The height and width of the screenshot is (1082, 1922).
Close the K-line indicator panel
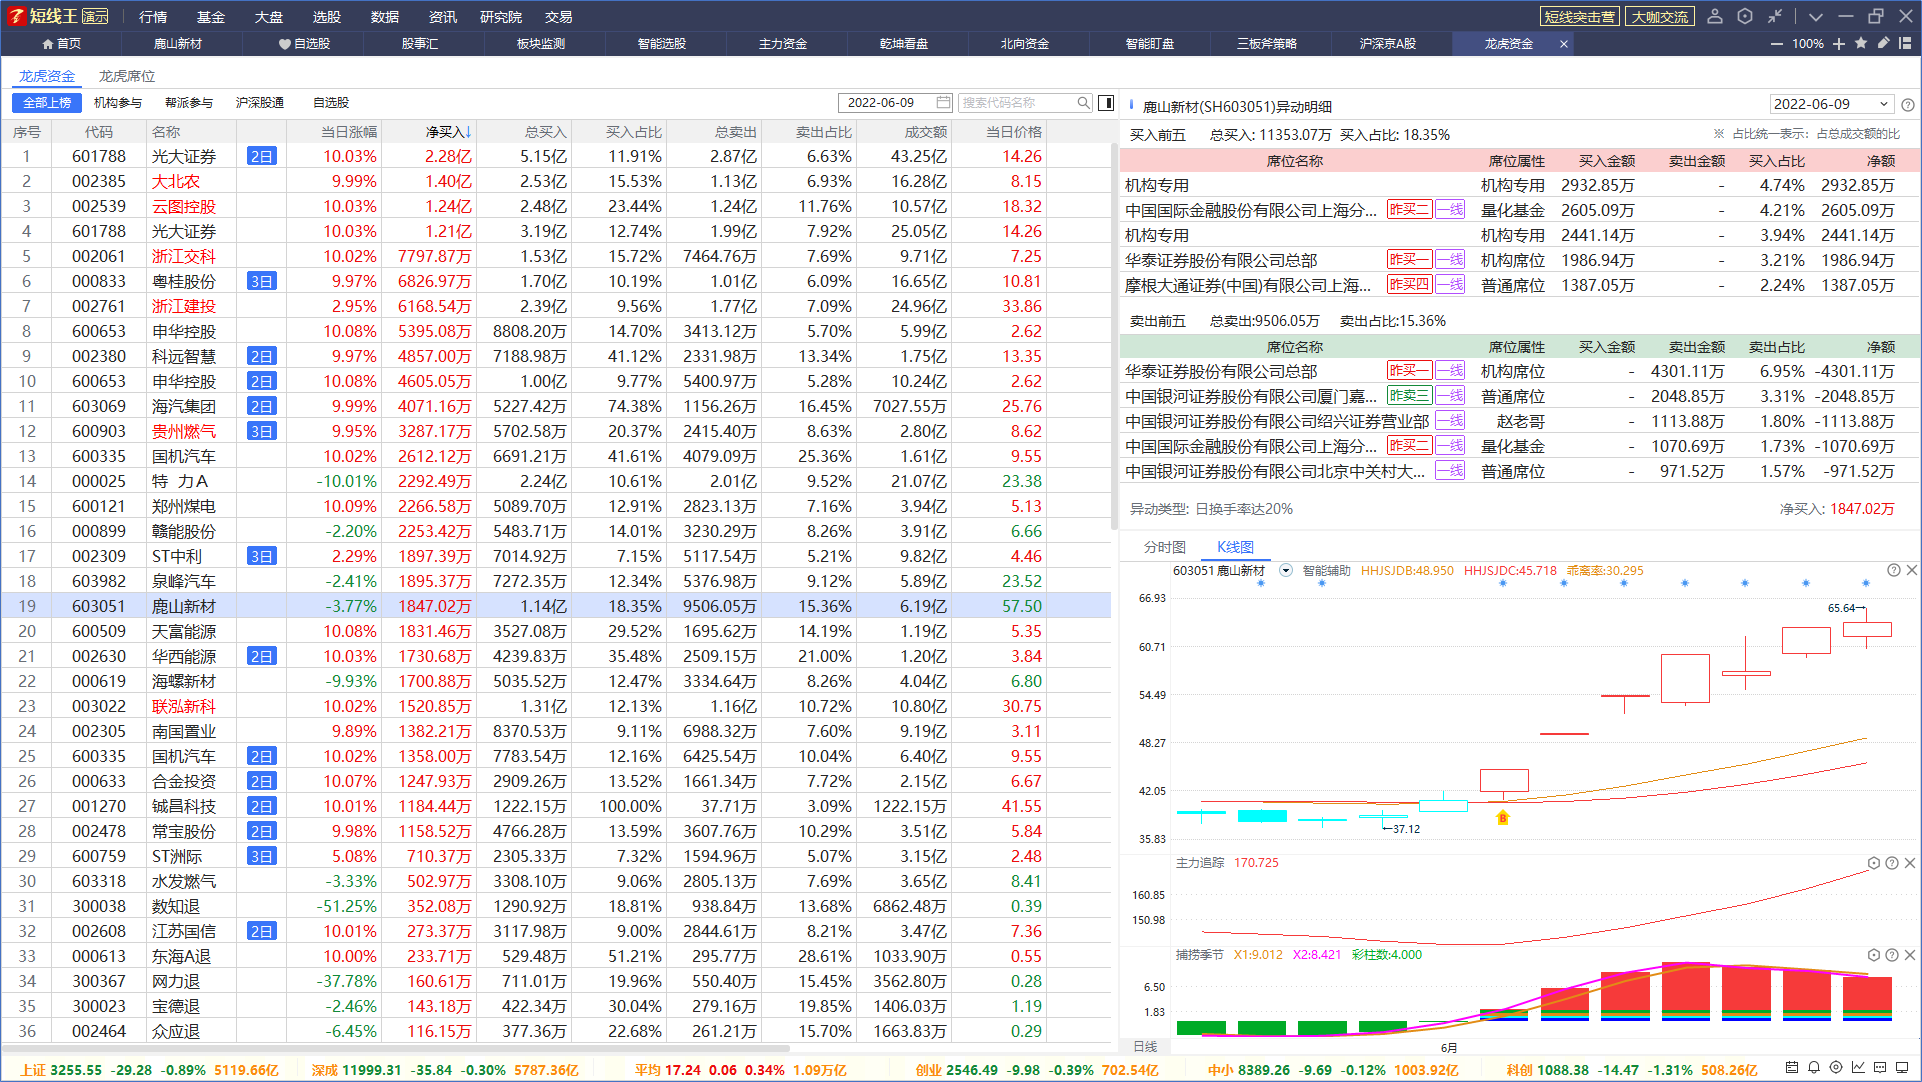pos(1911,570)
